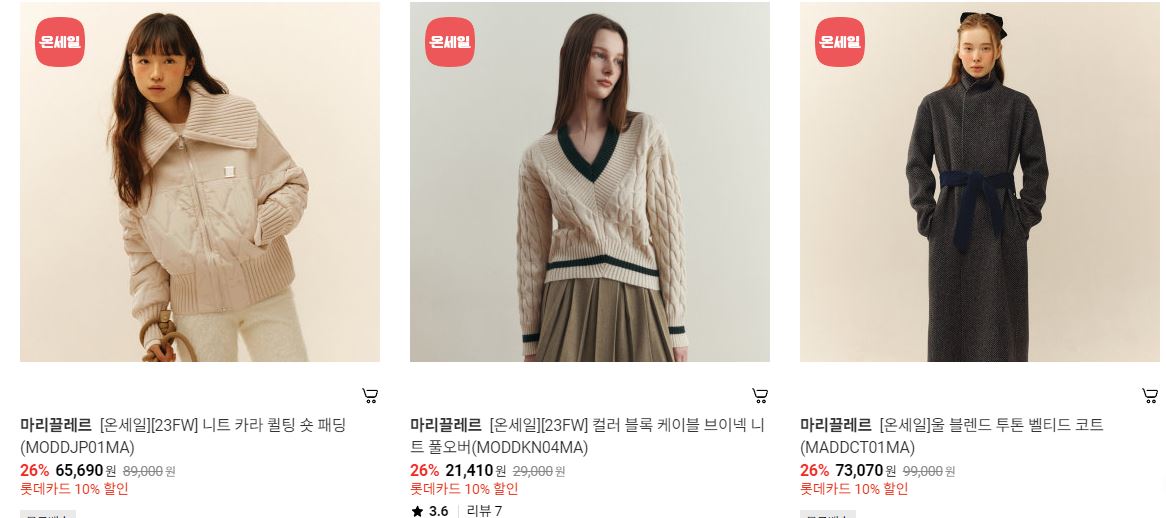
Task: Click cart icon for cable V-neck pullover
Action: (760, 395)
